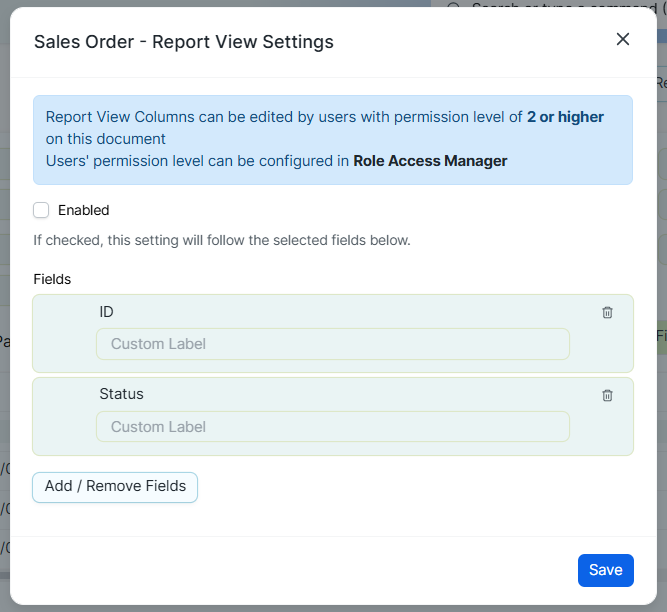Click the Custom Label input under Status
Image resolution: width=667 pixels, height=612 pixels.
pyautogui.click(x=333, y=427)
